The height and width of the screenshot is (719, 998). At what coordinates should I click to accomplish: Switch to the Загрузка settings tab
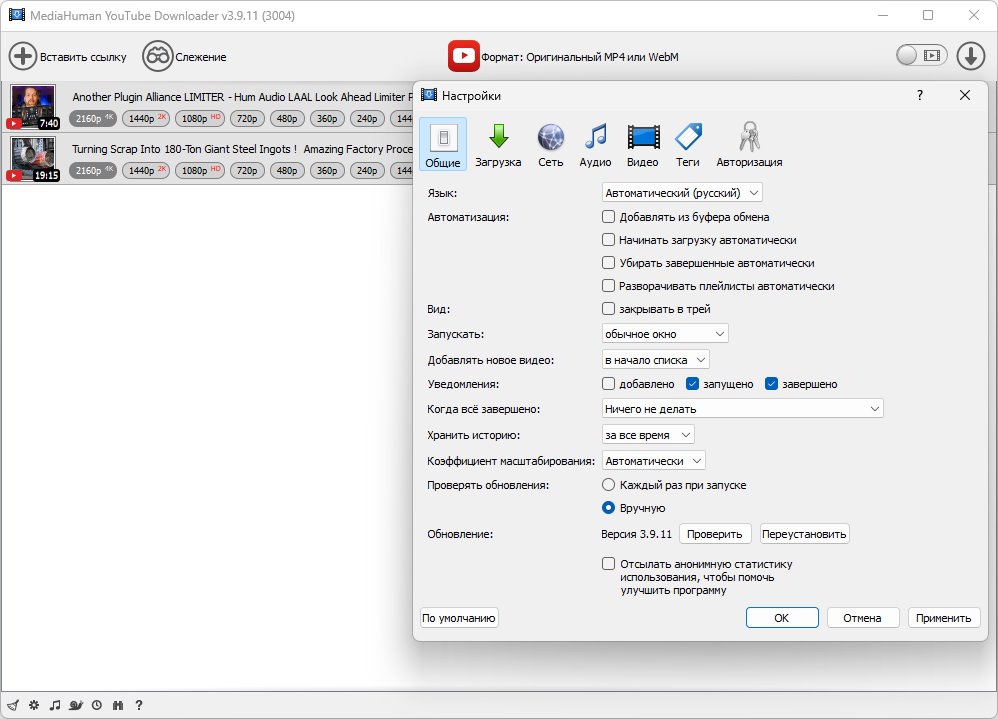click(x=498, y=144)
